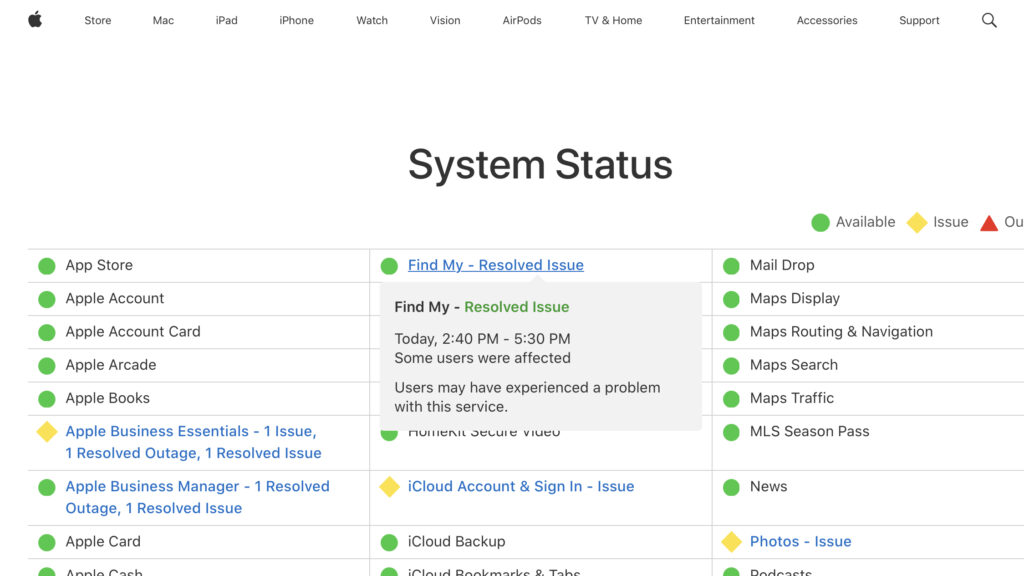Click the green dot beside iCloud Backup
The height and width of the screenshot is (576, 1024).
(x=389, y=541)
